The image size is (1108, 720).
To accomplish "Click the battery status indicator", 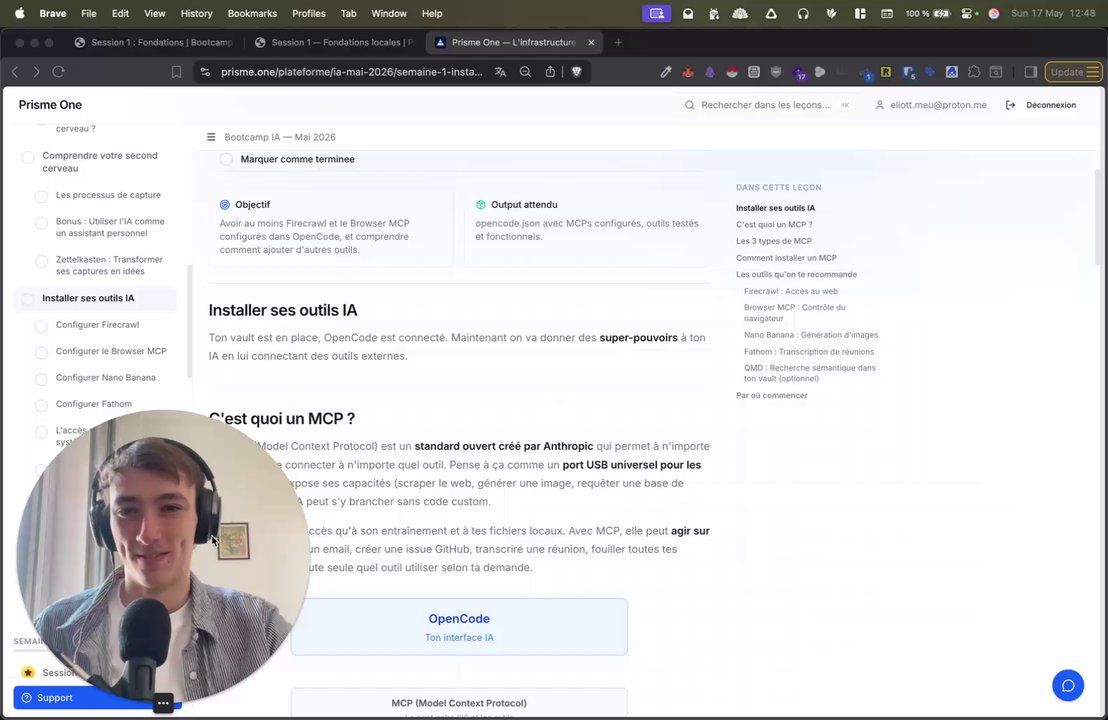I will [x=927, y=13].
